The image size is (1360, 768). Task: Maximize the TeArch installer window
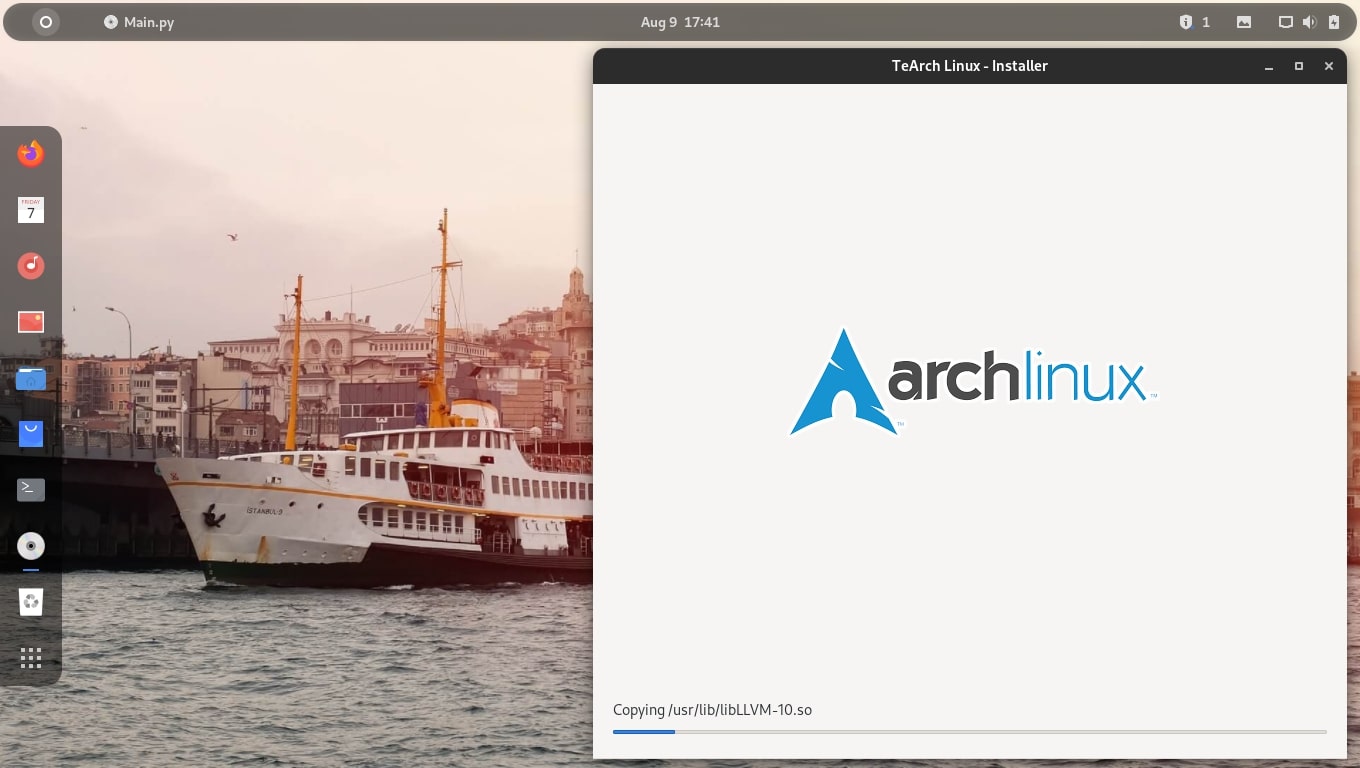tap(1299, 66)
